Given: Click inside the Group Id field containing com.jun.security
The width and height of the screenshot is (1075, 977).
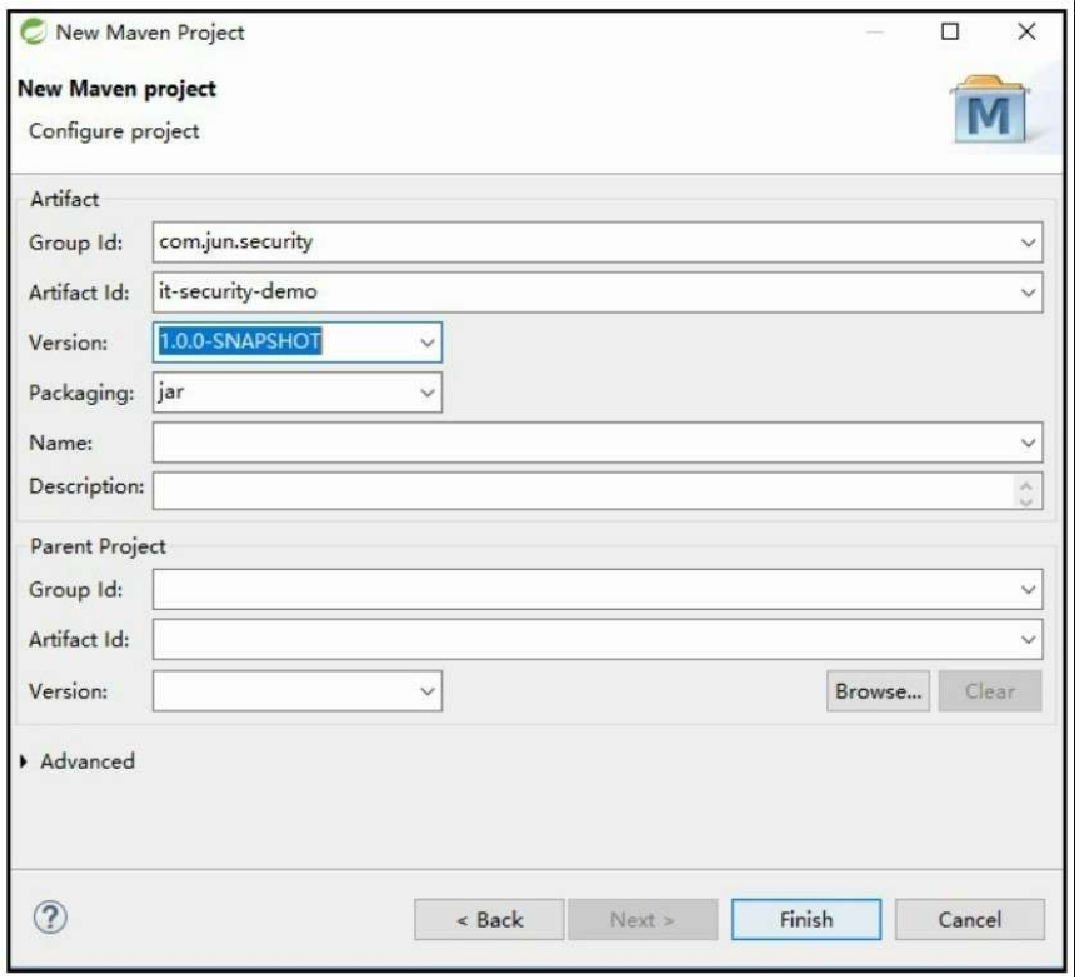Looking at the screenshot, I should [x=598, y=242].
